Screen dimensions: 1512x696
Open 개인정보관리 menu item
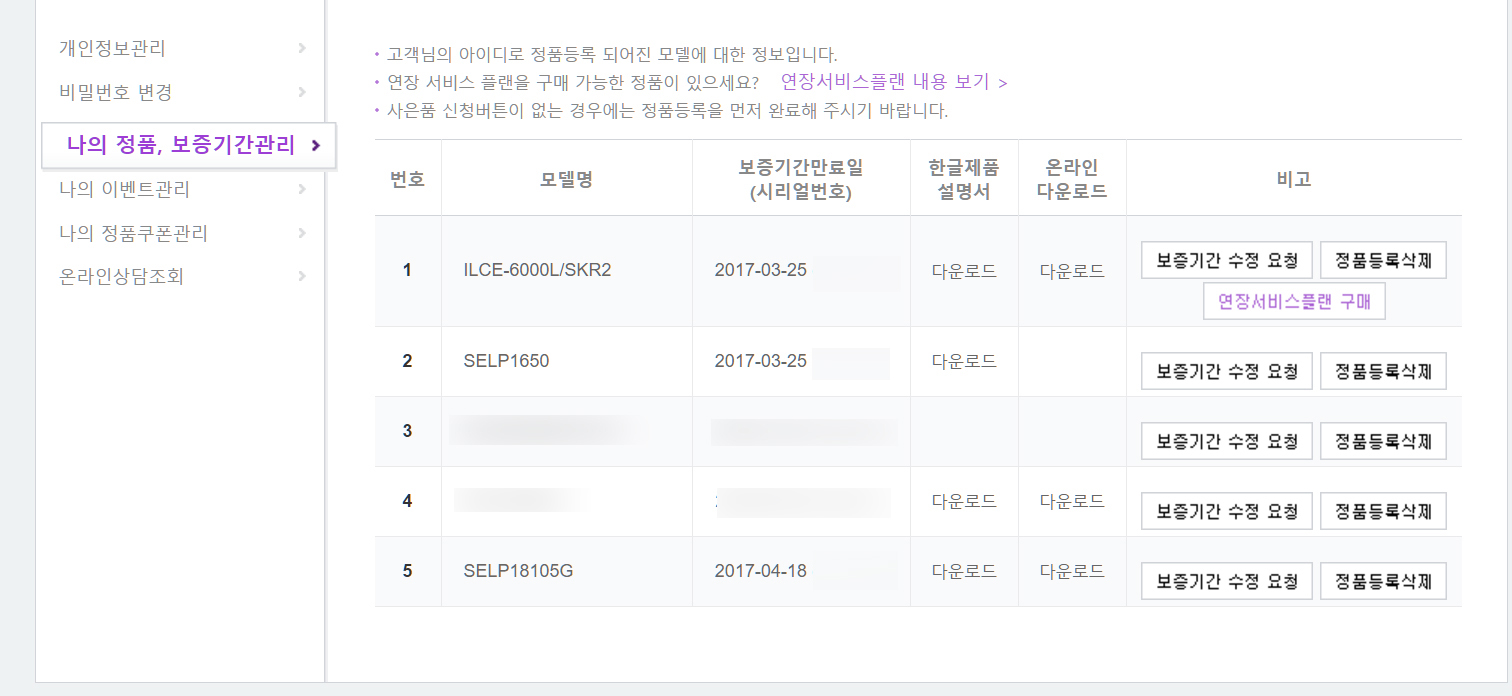(x=112, y=48)
